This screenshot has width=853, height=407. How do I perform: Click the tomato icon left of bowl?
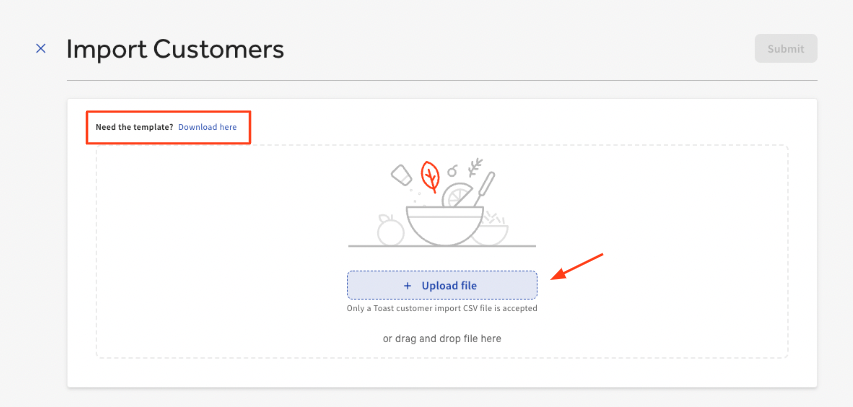(x=390, y=231)
